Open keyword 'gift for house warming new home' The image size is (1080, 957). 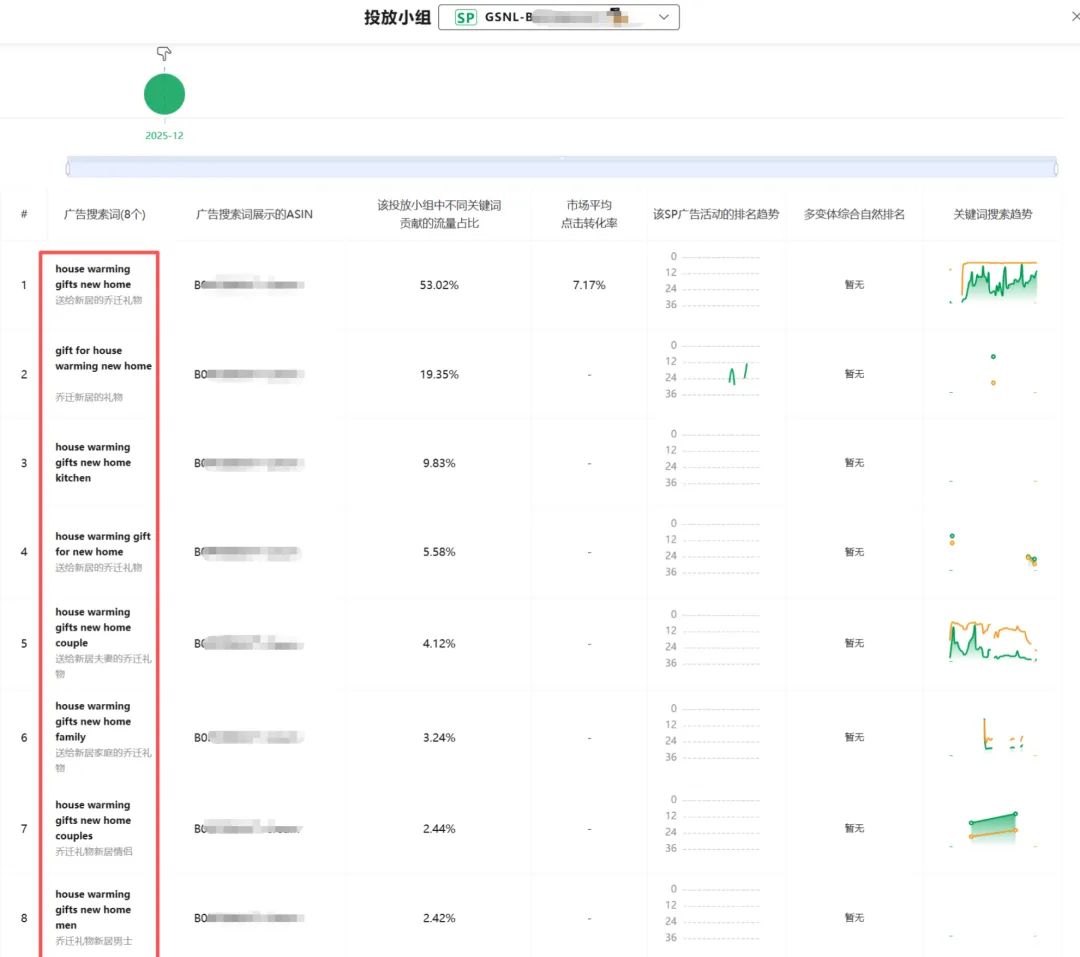103,358
